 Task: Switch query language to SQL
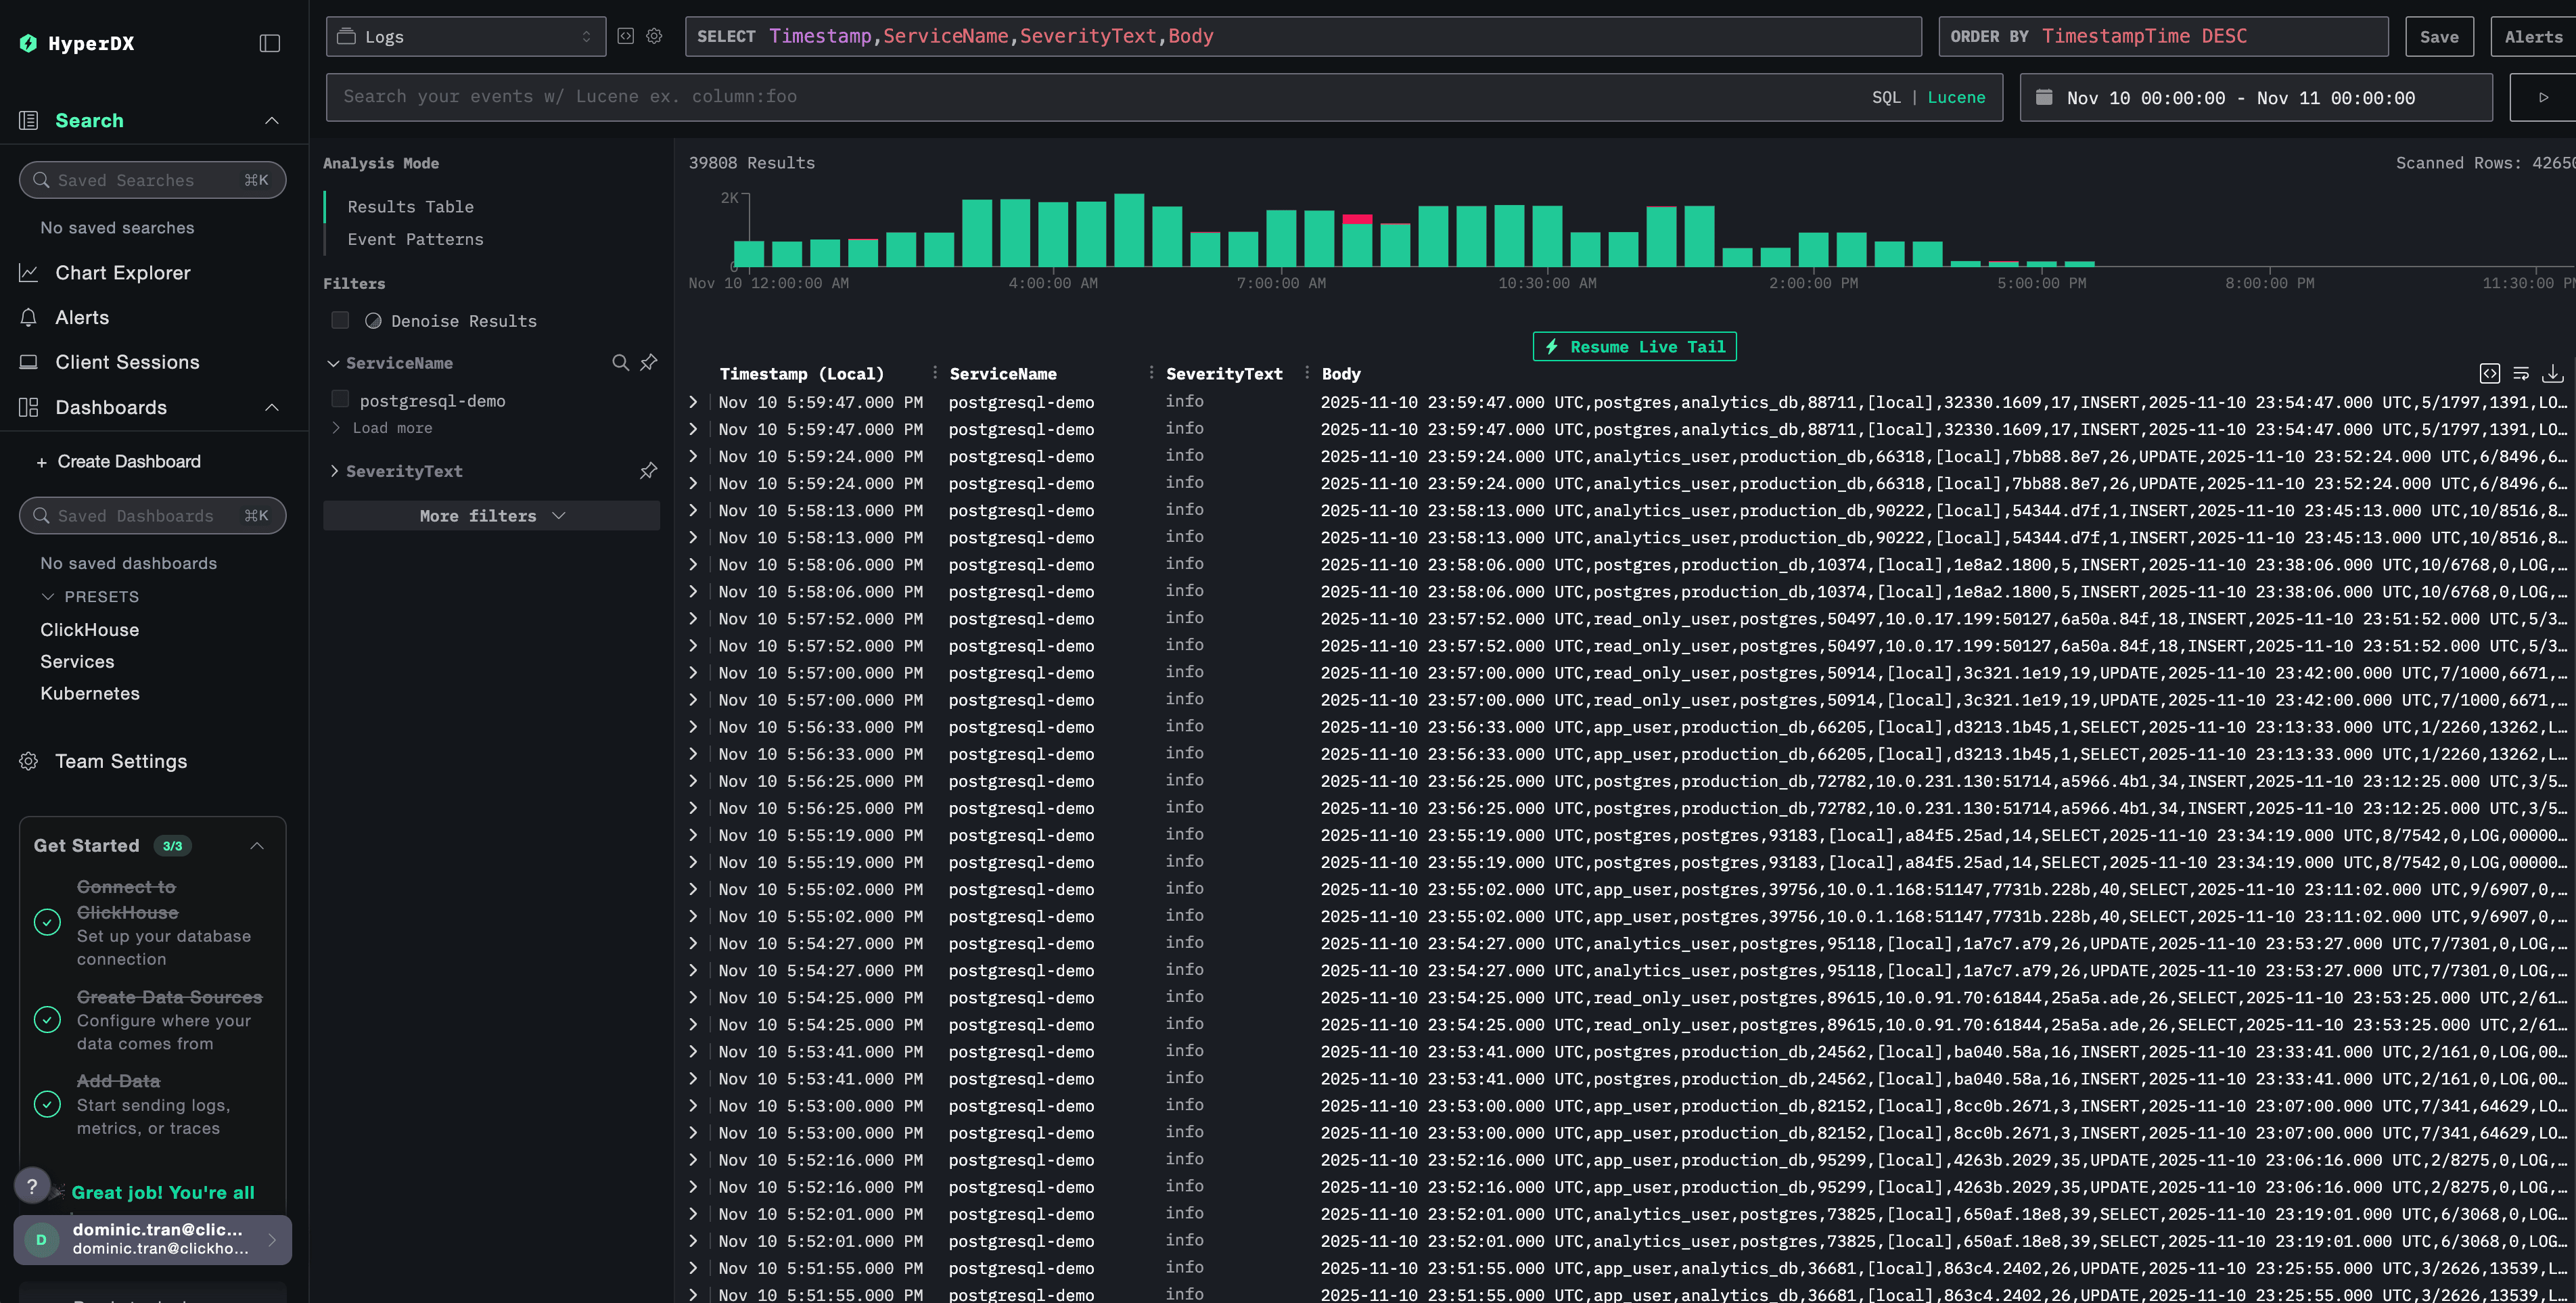click(1886, 97)
